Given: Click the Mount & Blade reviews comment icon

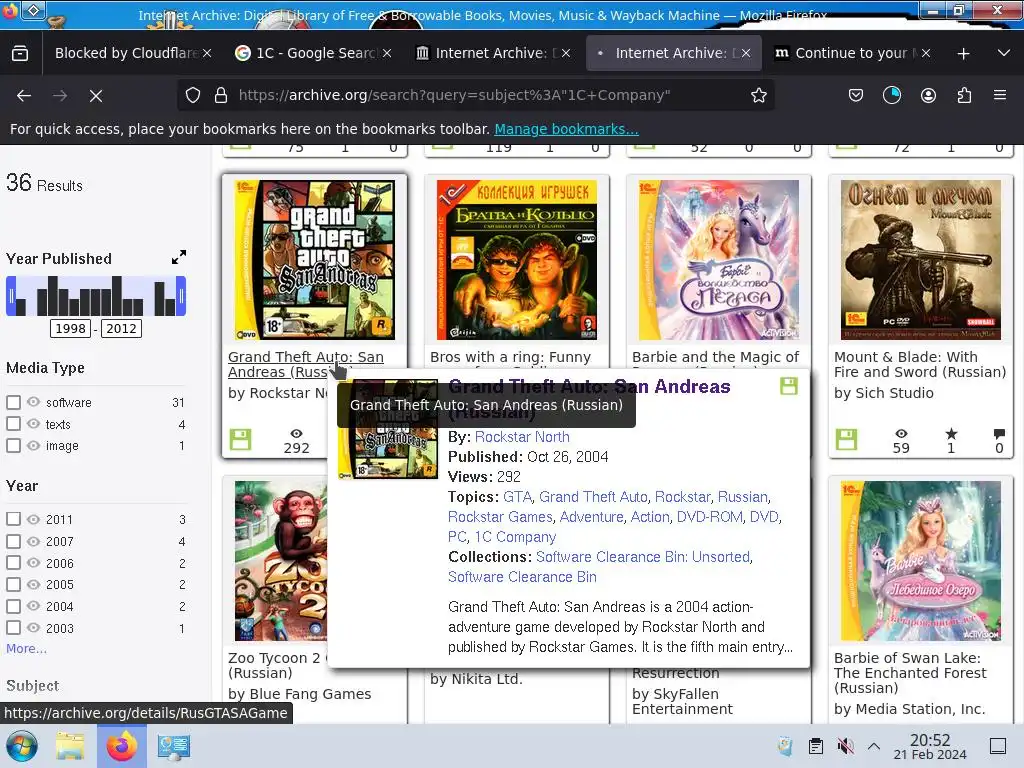Looking at the screenshot, I should pos(999,434).
